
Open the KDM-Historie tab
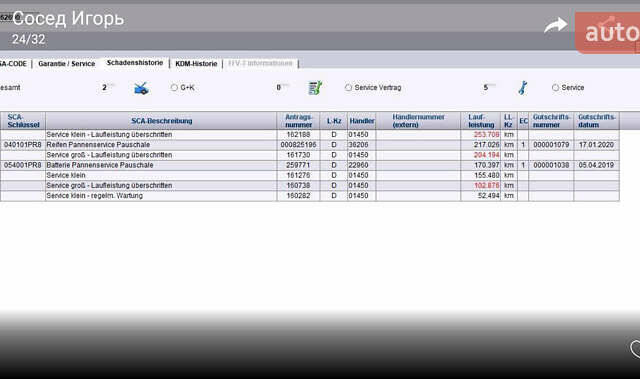click(x=196, y=64)
